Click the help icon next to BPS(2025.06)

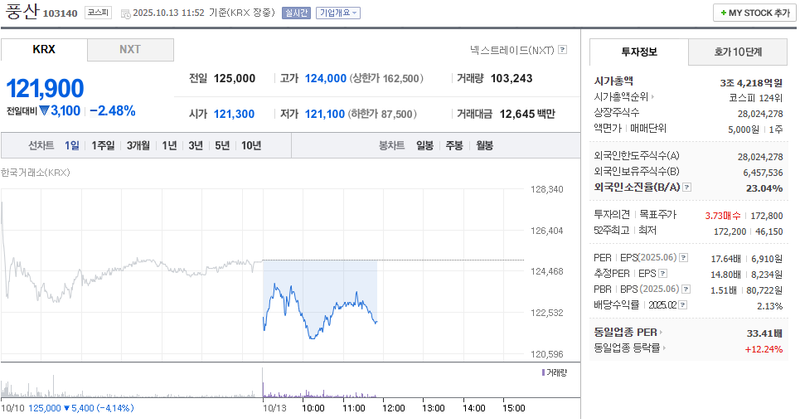click(687, 290)
